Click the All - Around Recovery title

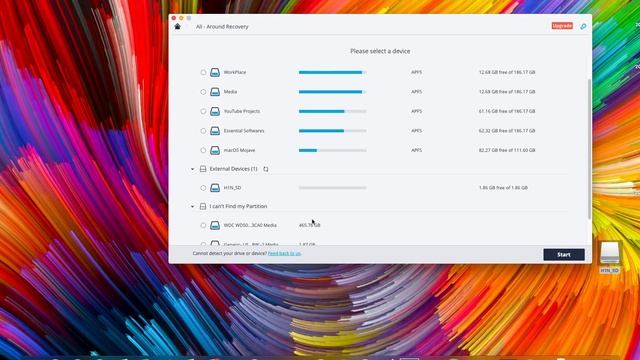(x=222, y=27)
